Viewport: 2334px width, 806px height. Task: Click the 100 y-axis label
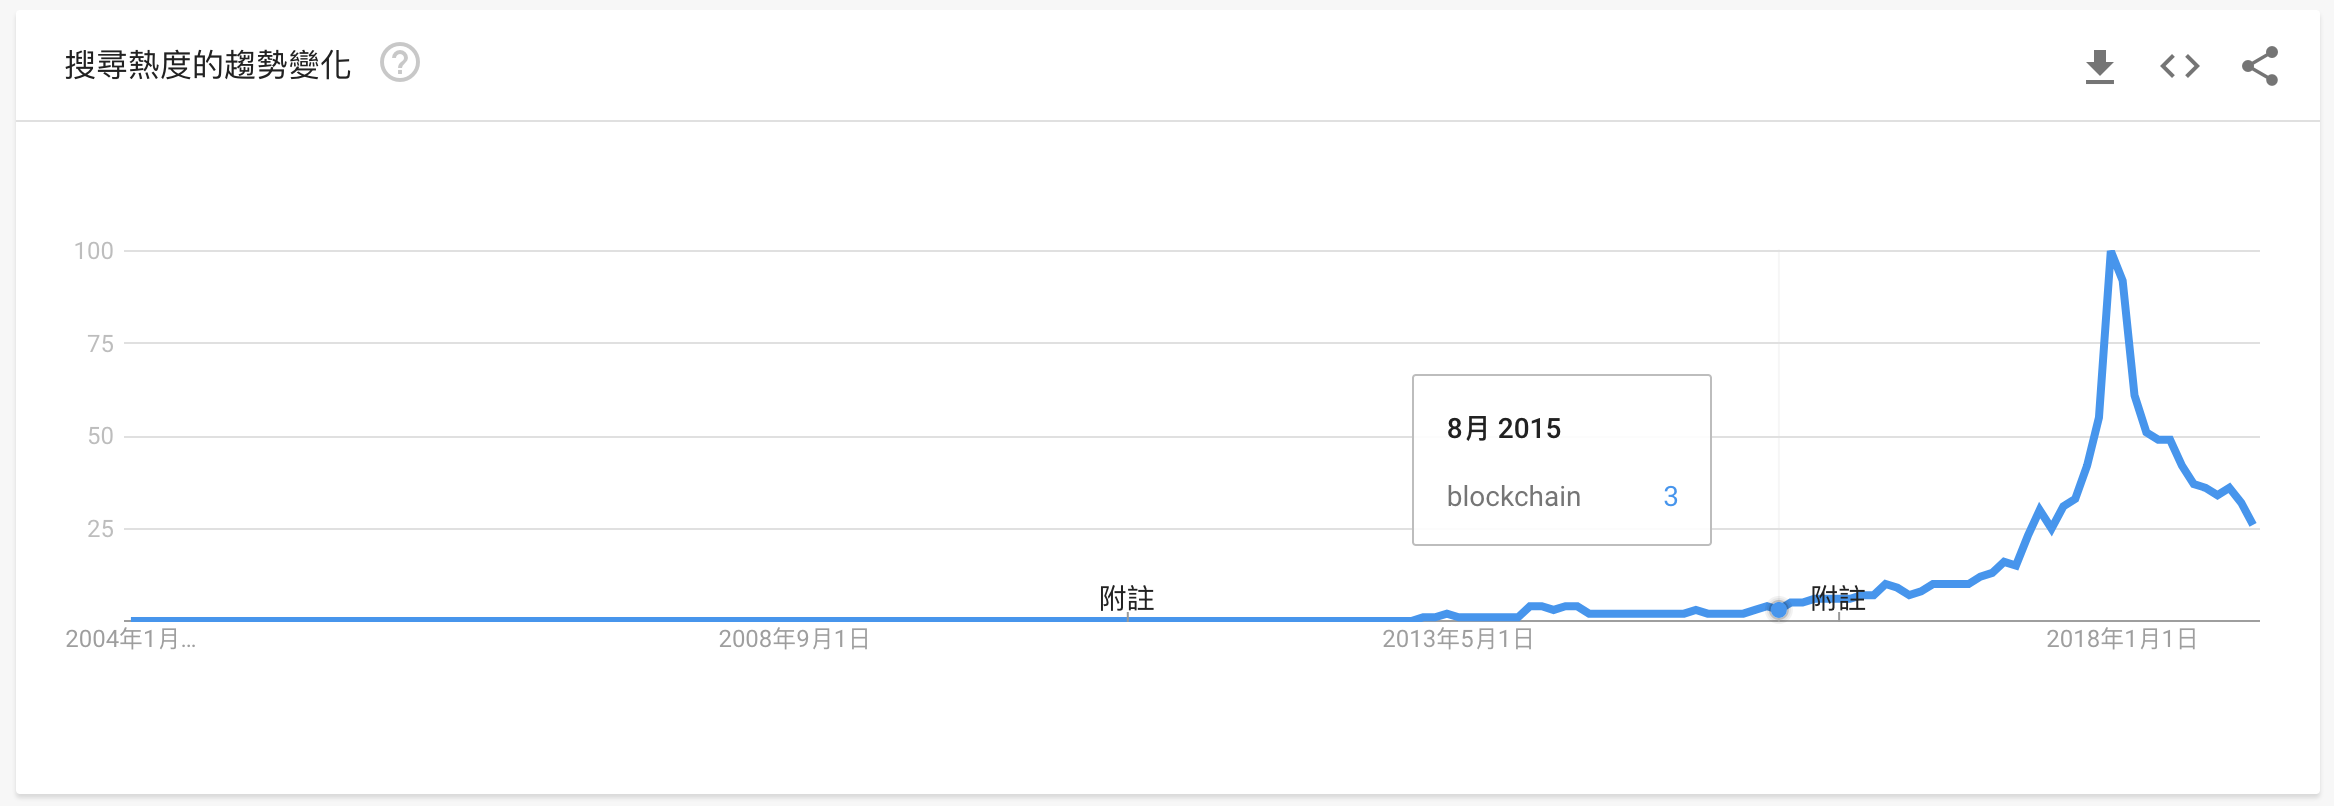(94, 251)
